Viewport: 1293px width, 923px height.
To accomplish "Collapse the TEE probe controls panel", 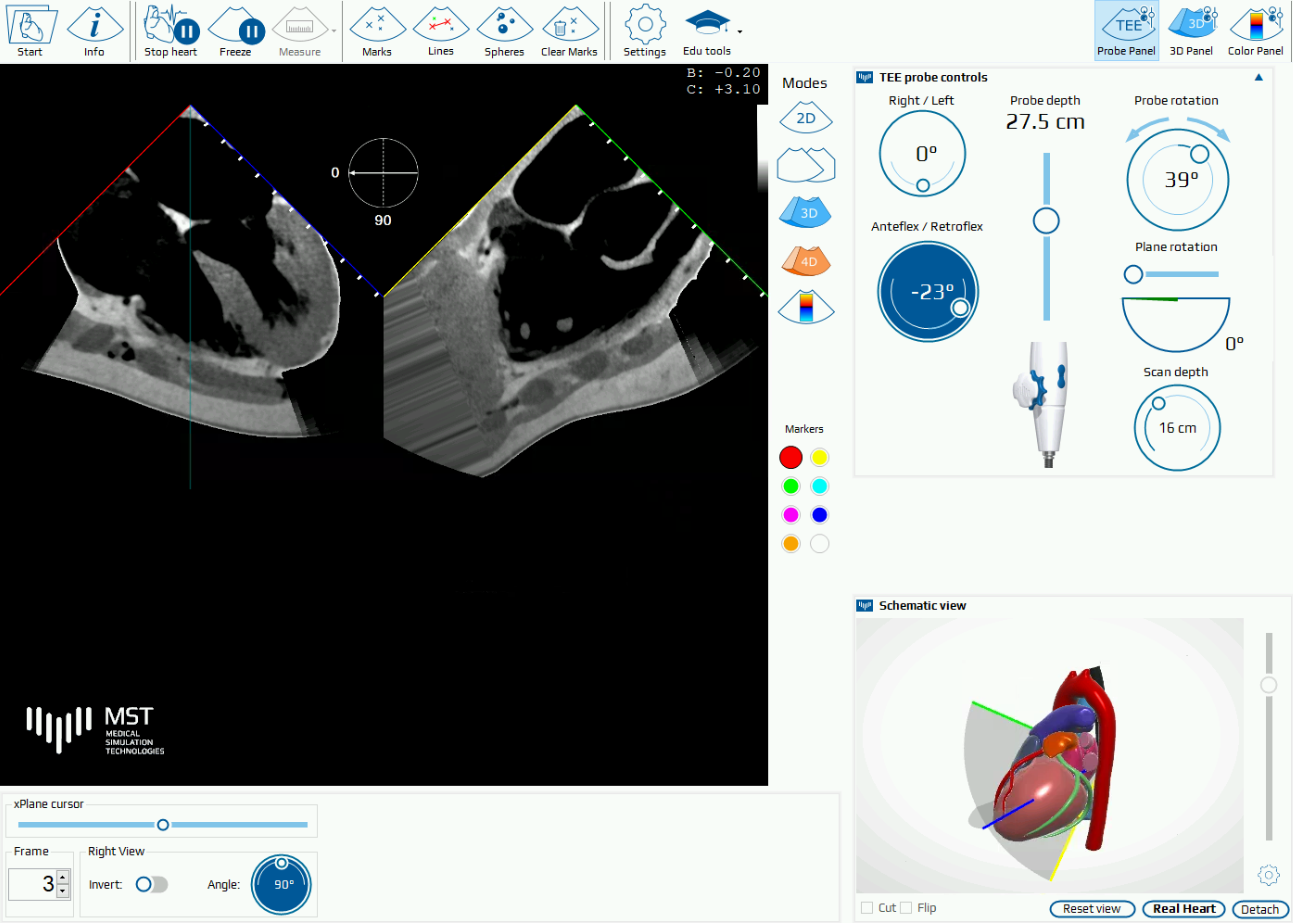I will [x=1259, y=77].
